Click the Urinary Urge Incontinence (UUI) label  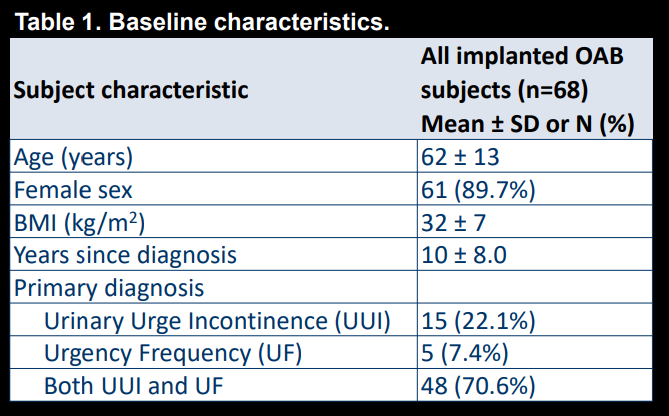(217, 321)
